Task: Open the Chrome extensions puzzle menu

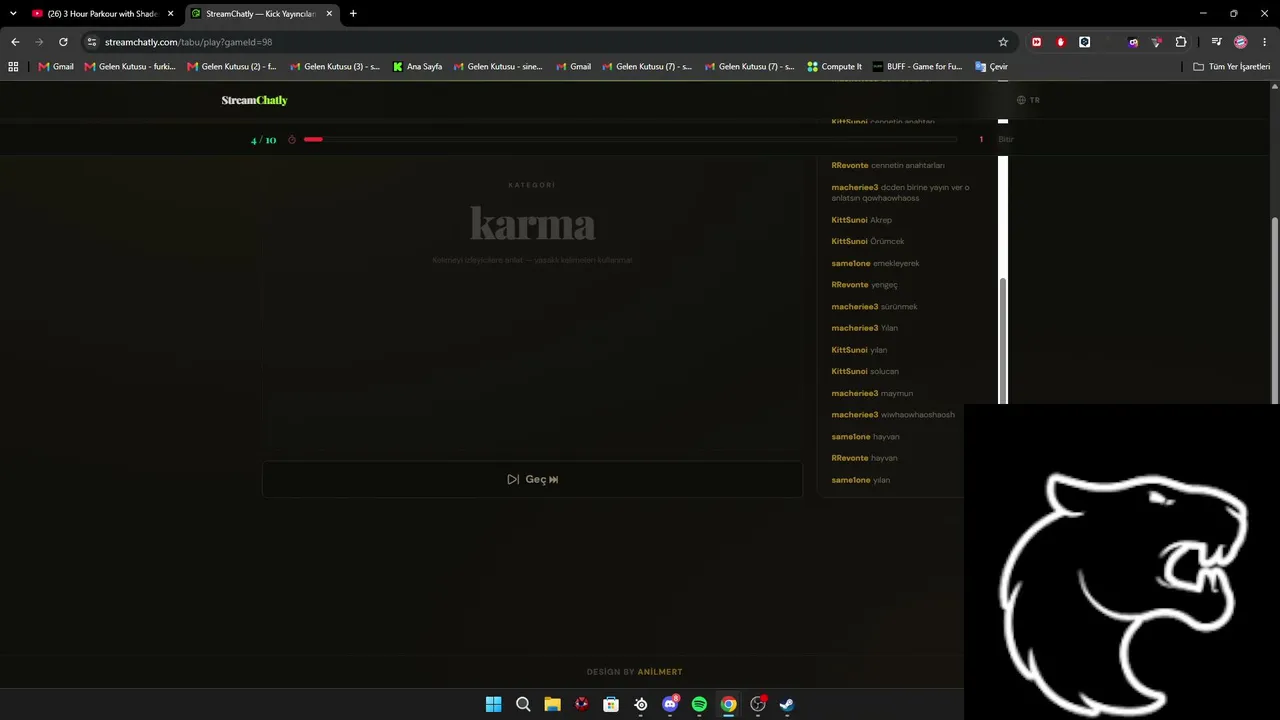Action: [1181, 42]
